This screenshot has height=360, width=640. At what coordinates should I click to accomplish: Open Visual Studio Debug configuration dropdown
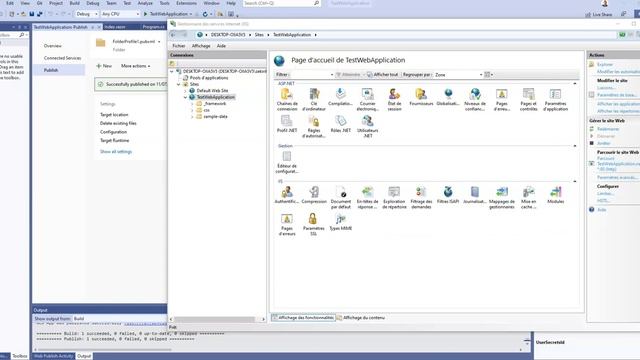[87, 14]
